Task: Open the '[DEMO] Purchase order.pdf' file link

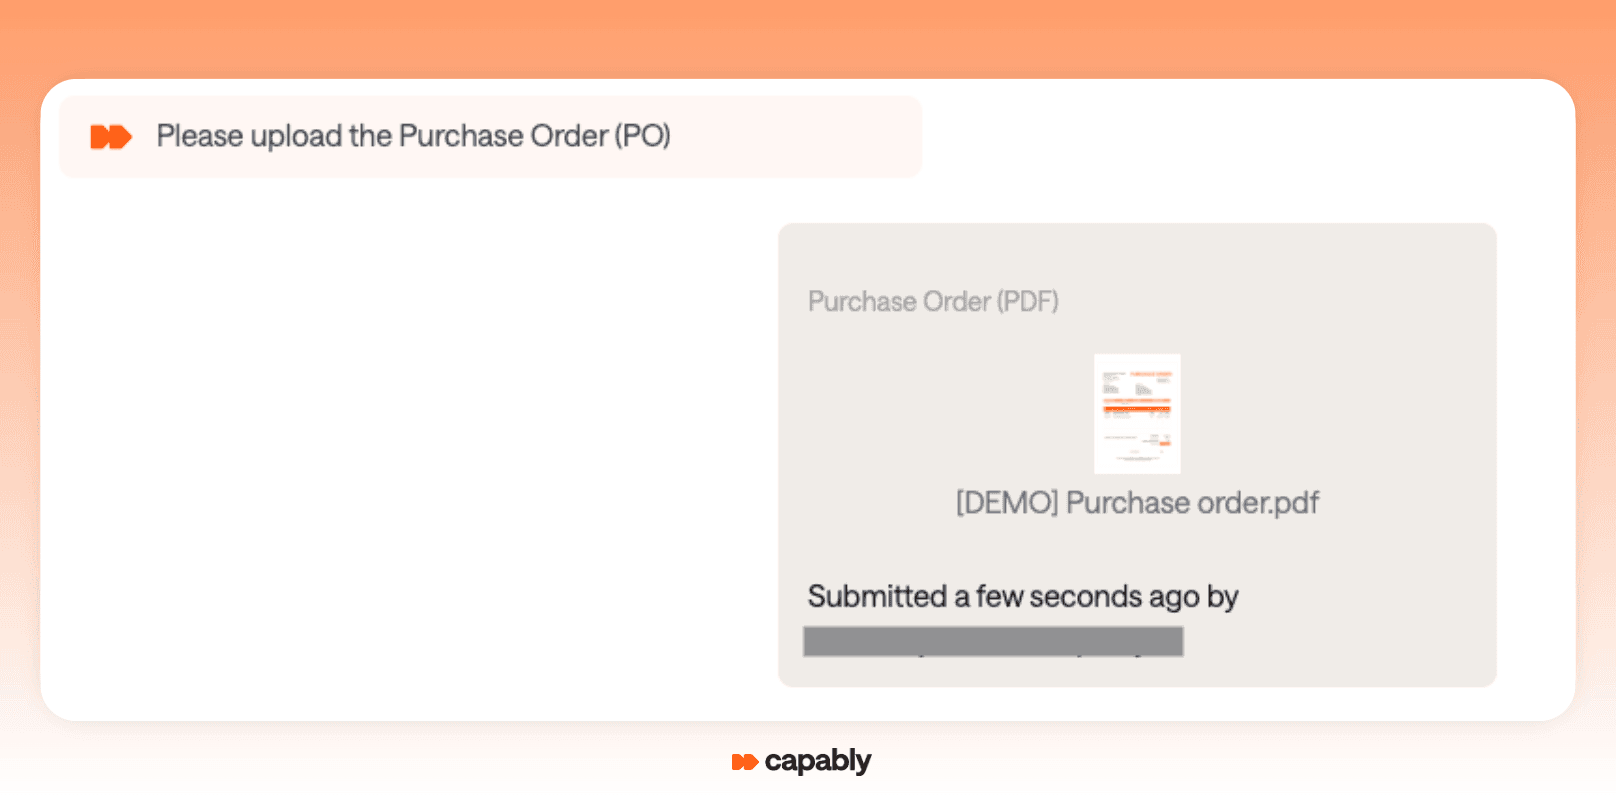Action: click(x=1137, y=503)
